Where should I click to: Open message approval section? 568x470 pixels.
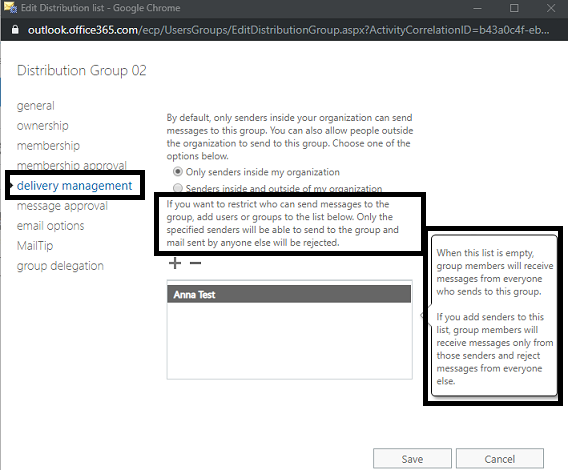pos(62,206)
